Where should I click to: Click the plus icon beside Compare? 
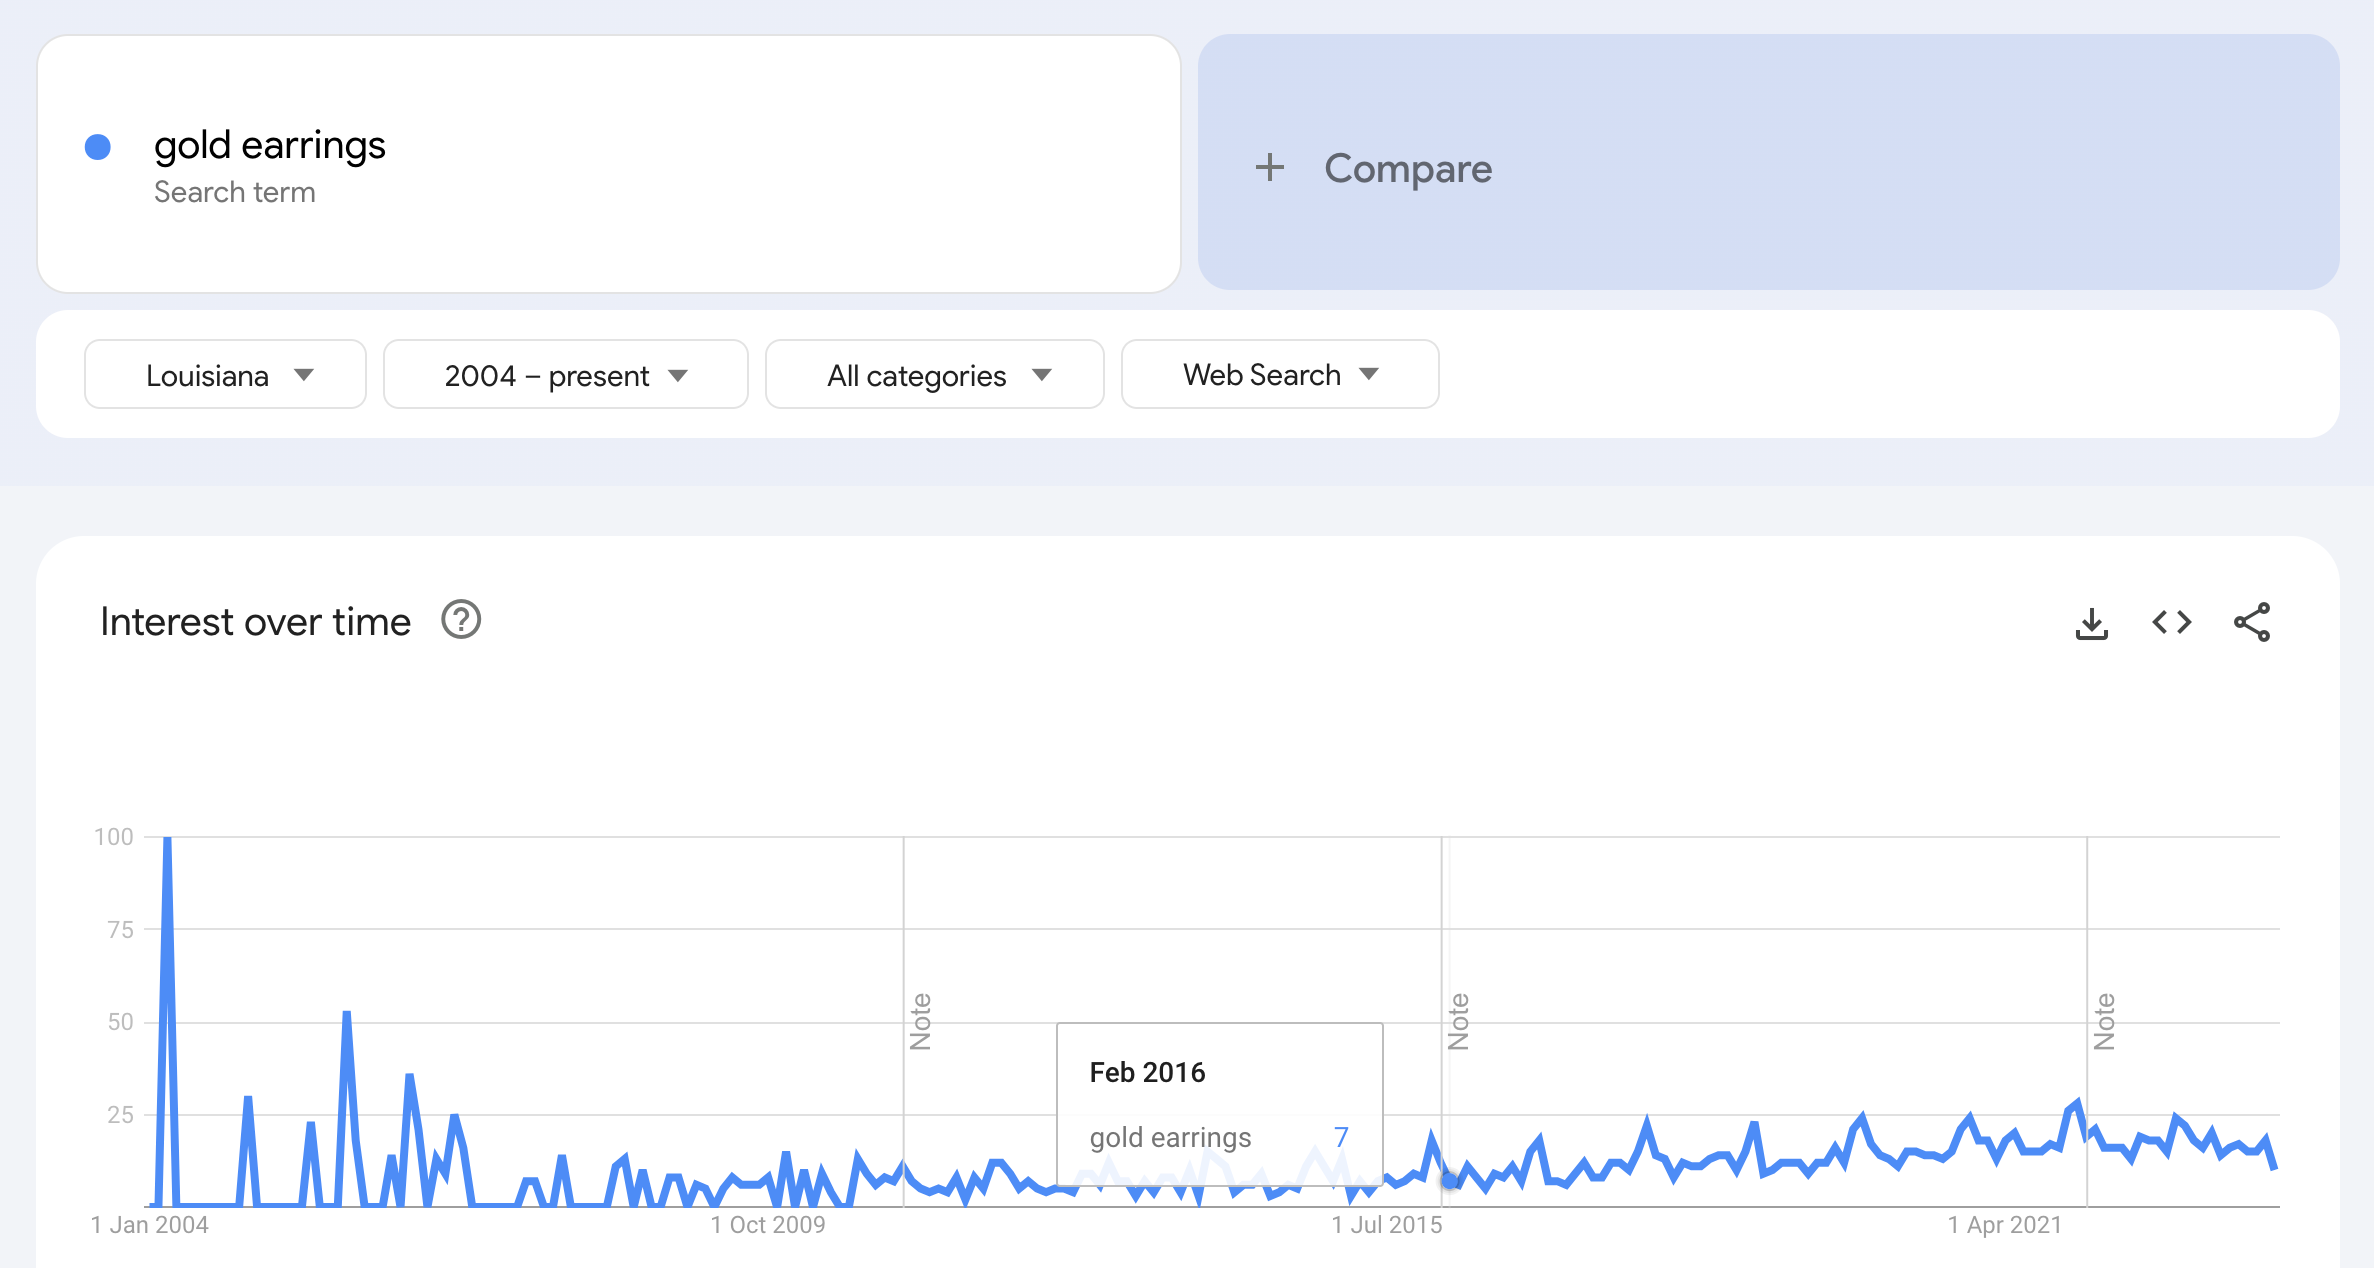coord(1269,167)
